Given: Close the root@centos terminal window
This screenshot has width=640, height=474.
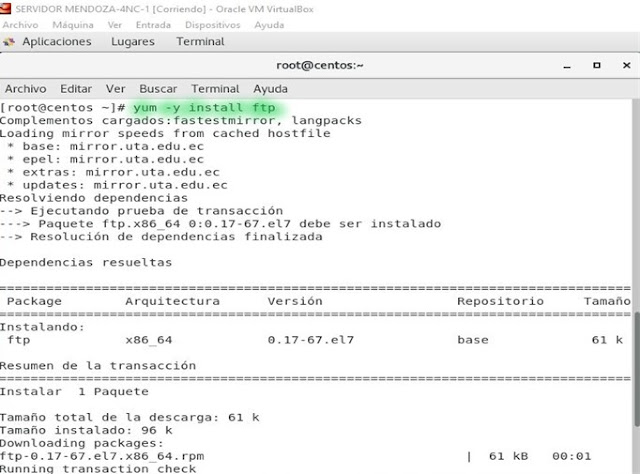Looking at the screenshot, I should coord(627,65).
